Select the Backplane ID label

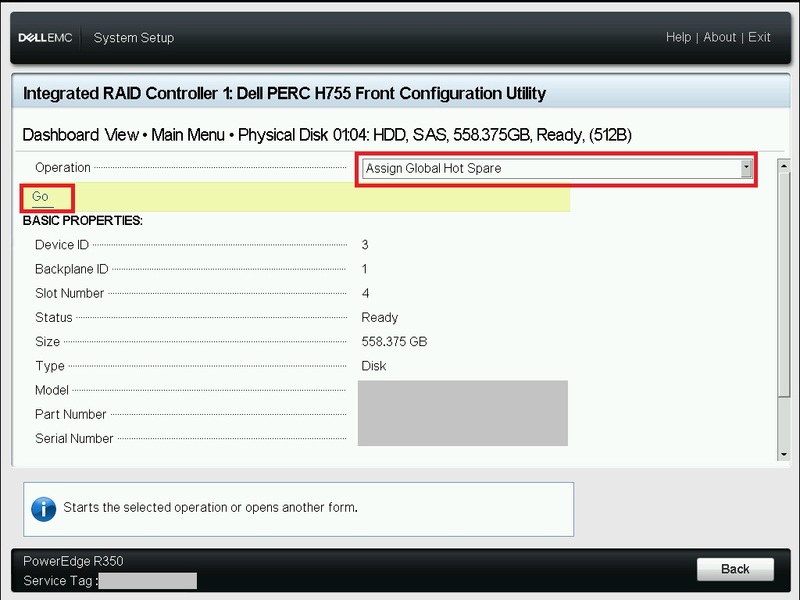71,269
